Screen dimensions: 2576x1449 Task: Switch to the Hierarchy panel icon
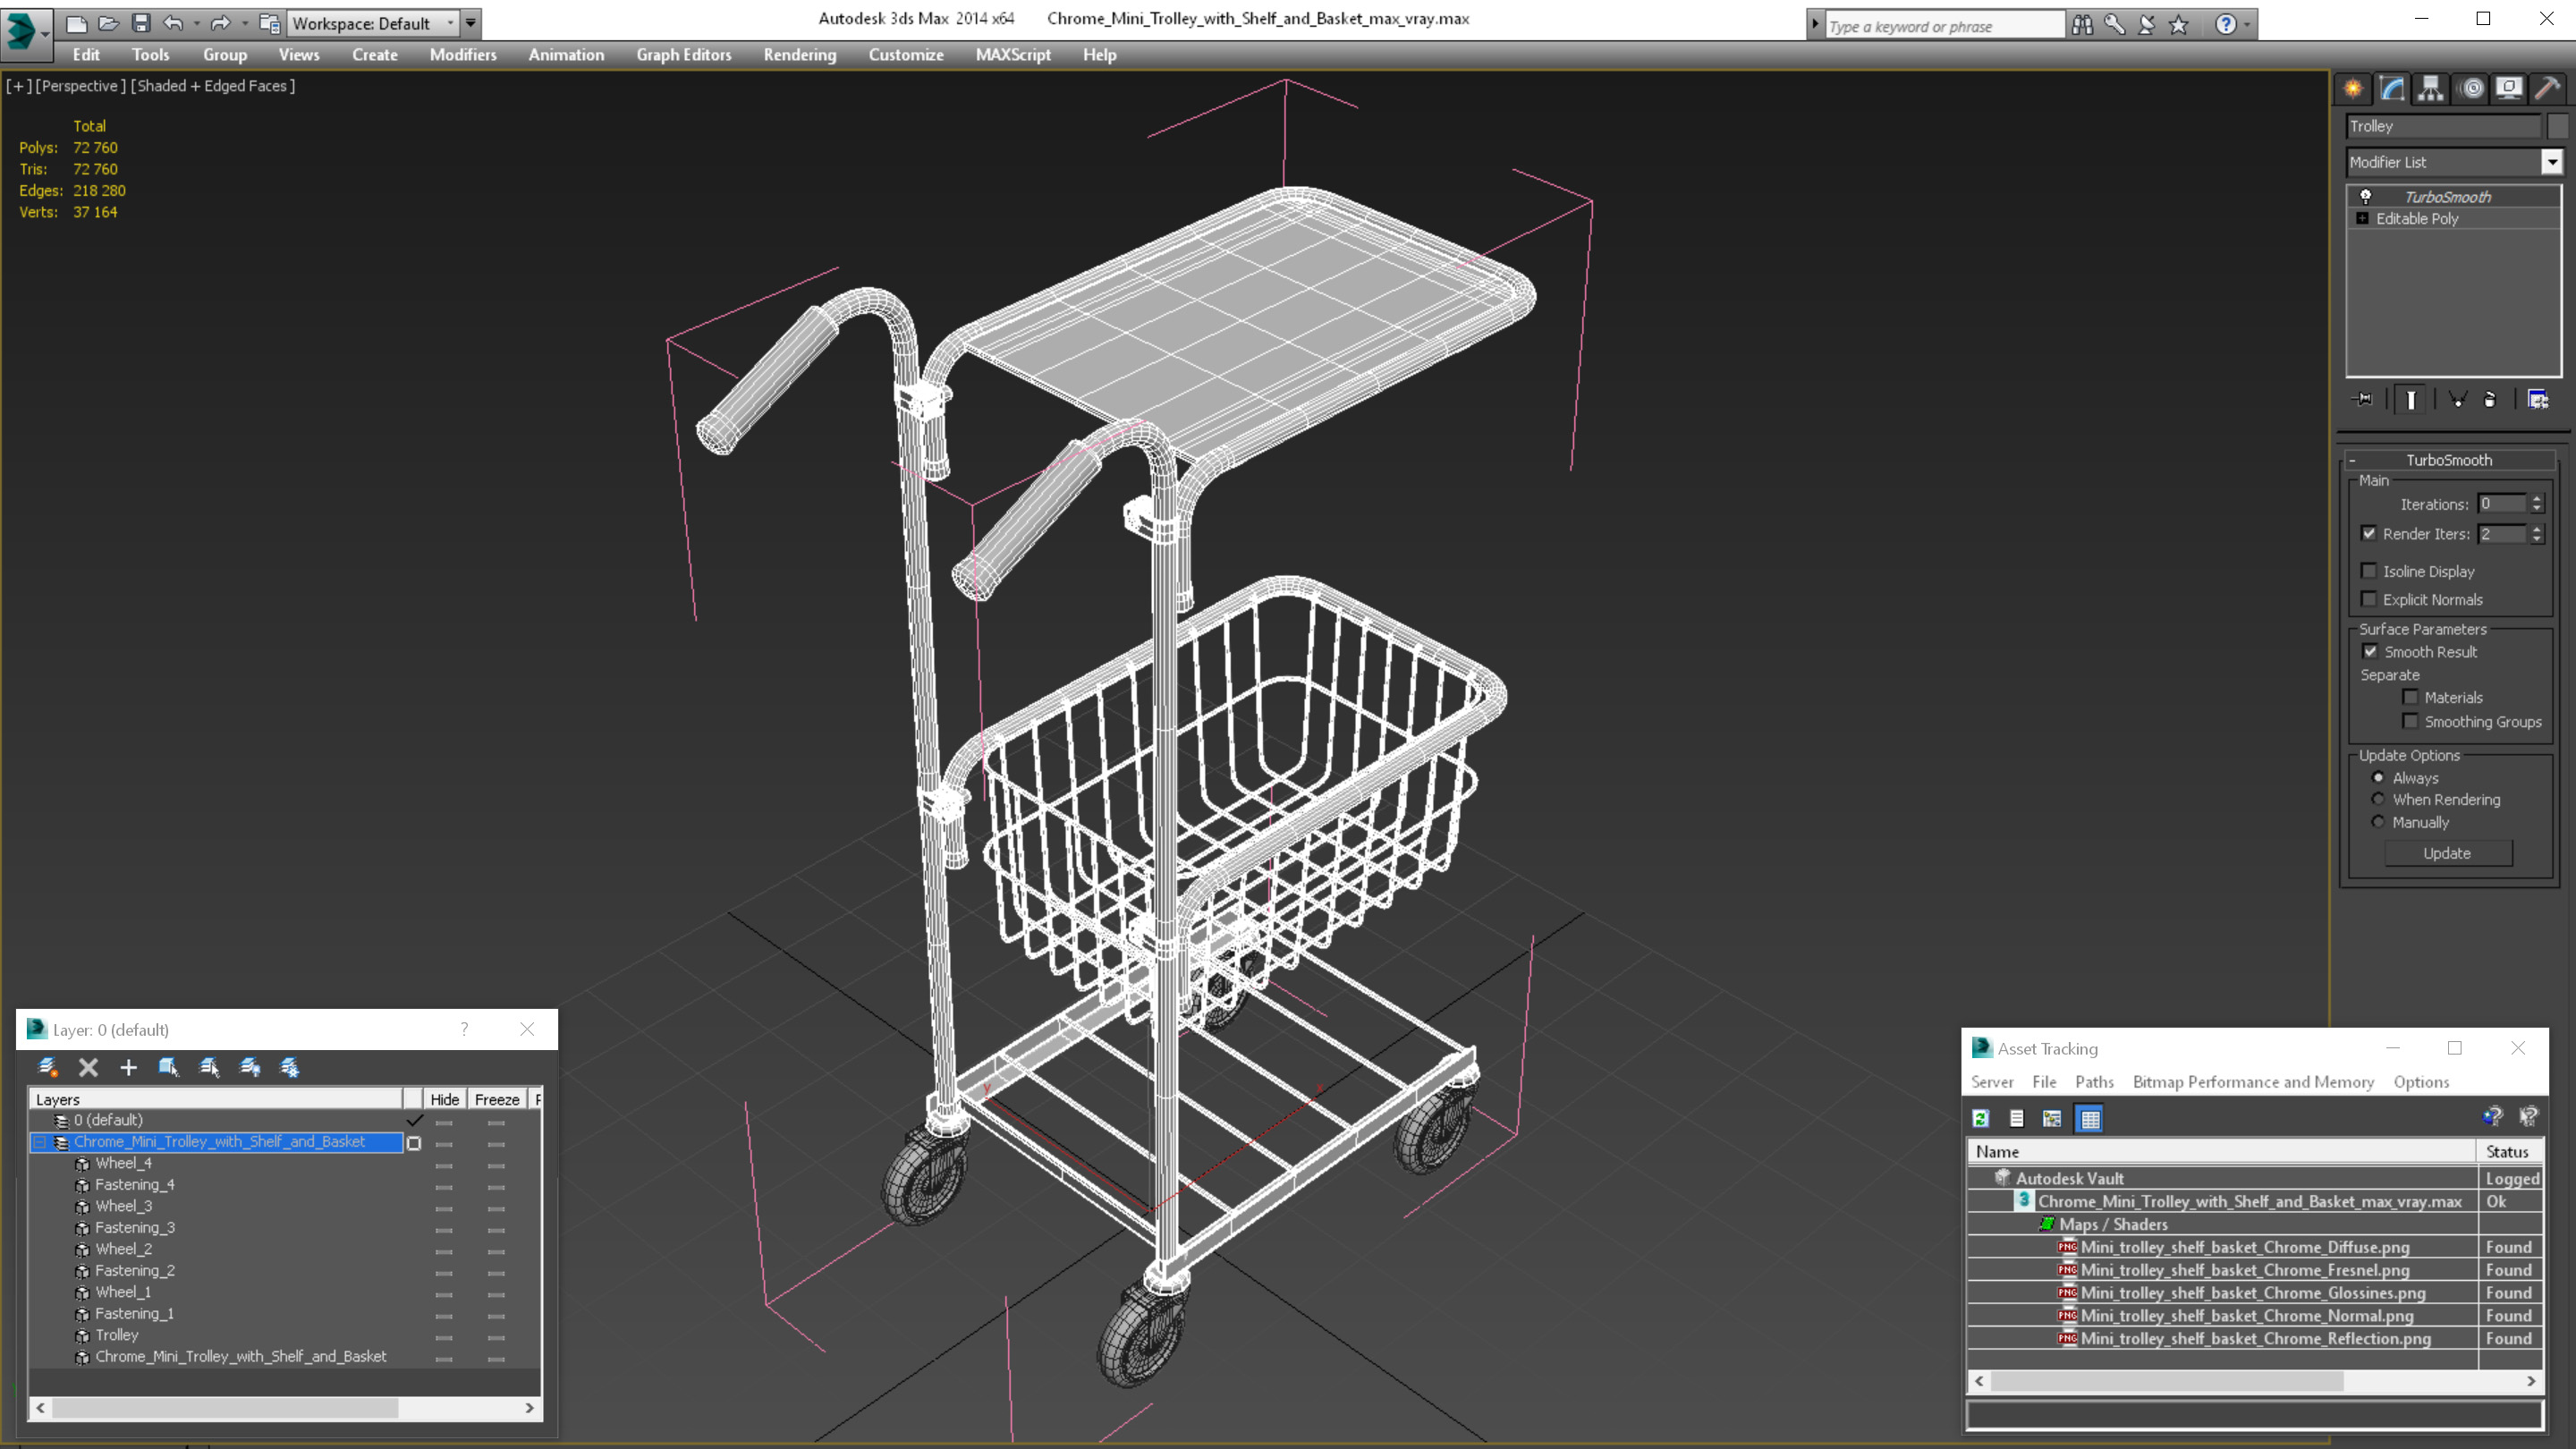pos(2431,88)
